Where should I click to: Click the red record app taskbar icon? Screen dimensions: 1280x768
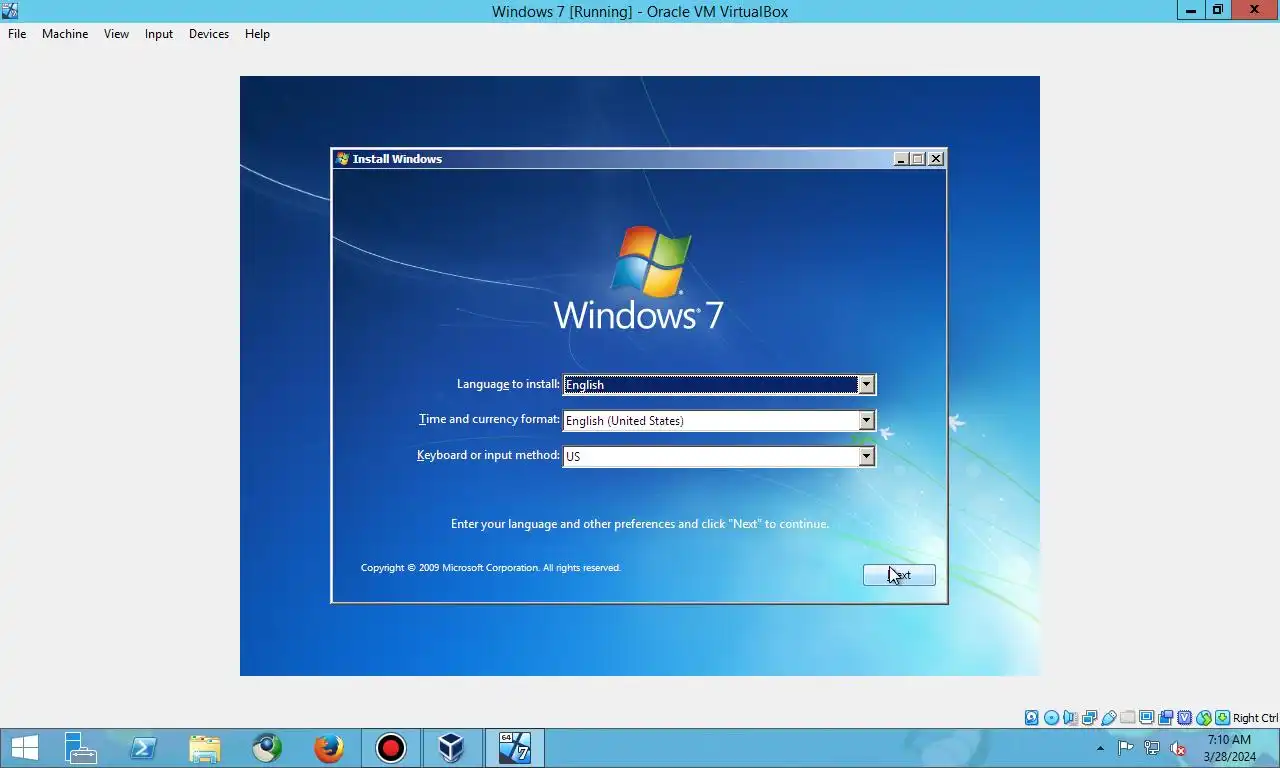pyautogui.click(x=390, y=748)
